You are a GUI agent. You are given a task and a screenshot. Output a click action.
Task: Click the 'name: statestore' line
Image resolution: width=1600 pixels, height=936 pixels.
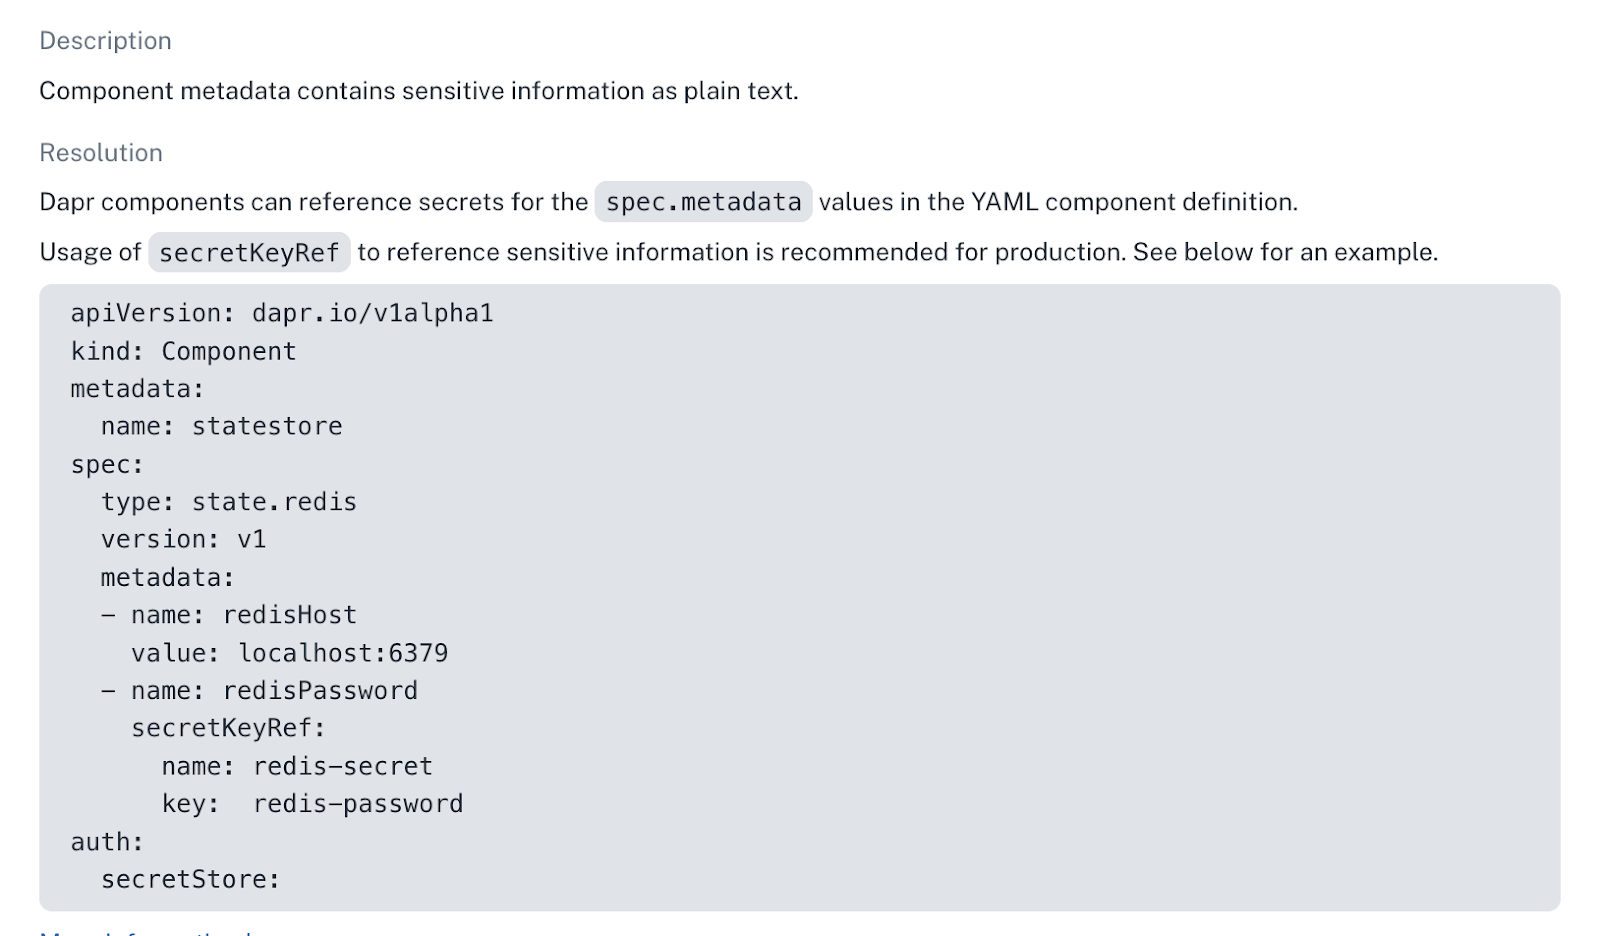coord(221,427)
